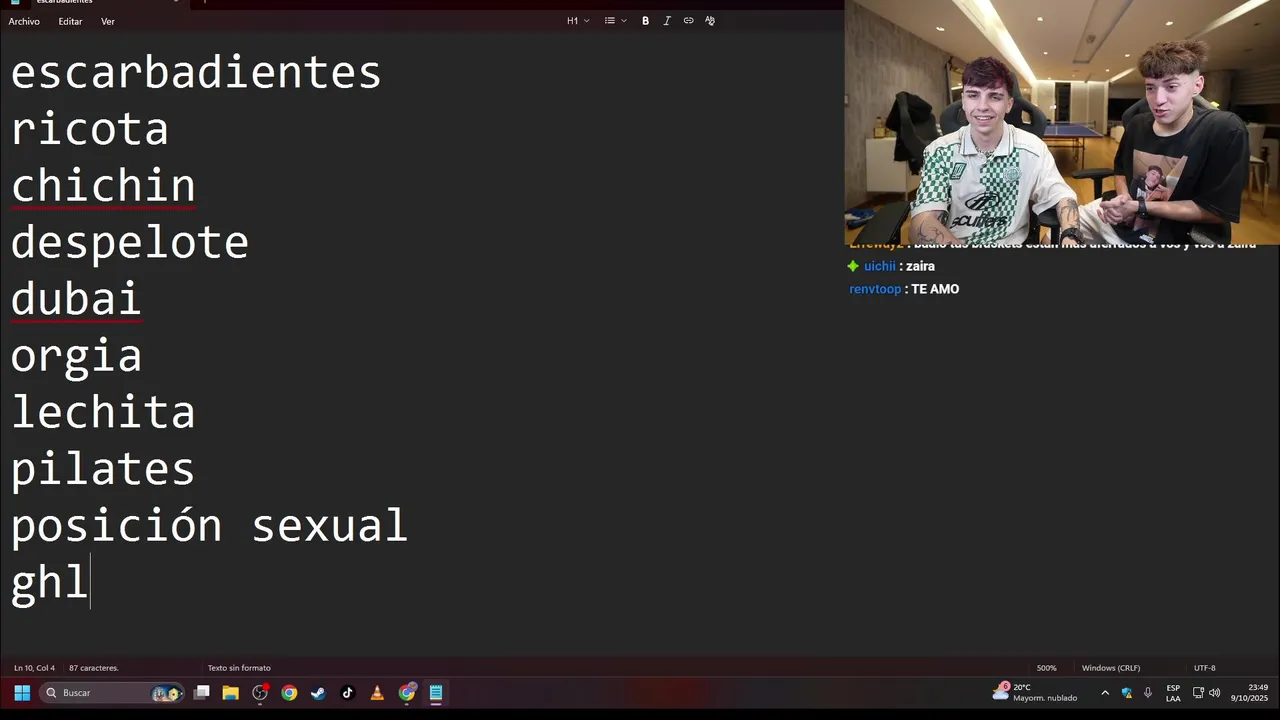Click the 500% zoom level in status bar
Image resolution: width=1280 pixels, height=720 pixels.
pos(1046,668)
